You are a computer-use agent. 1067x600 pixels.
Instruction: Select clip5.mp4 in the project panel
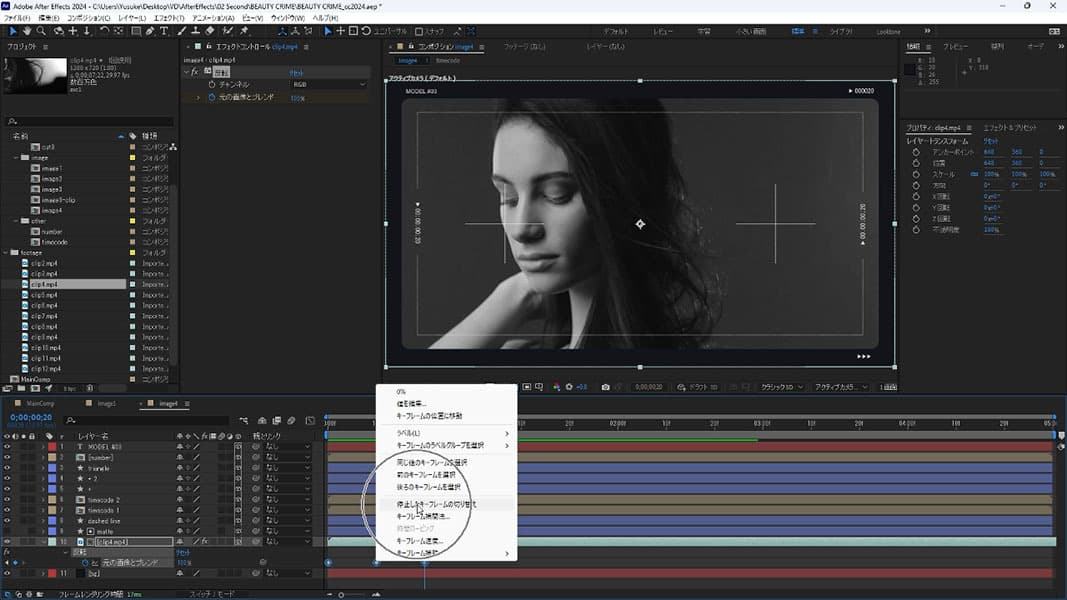click(x=43, y=295)
